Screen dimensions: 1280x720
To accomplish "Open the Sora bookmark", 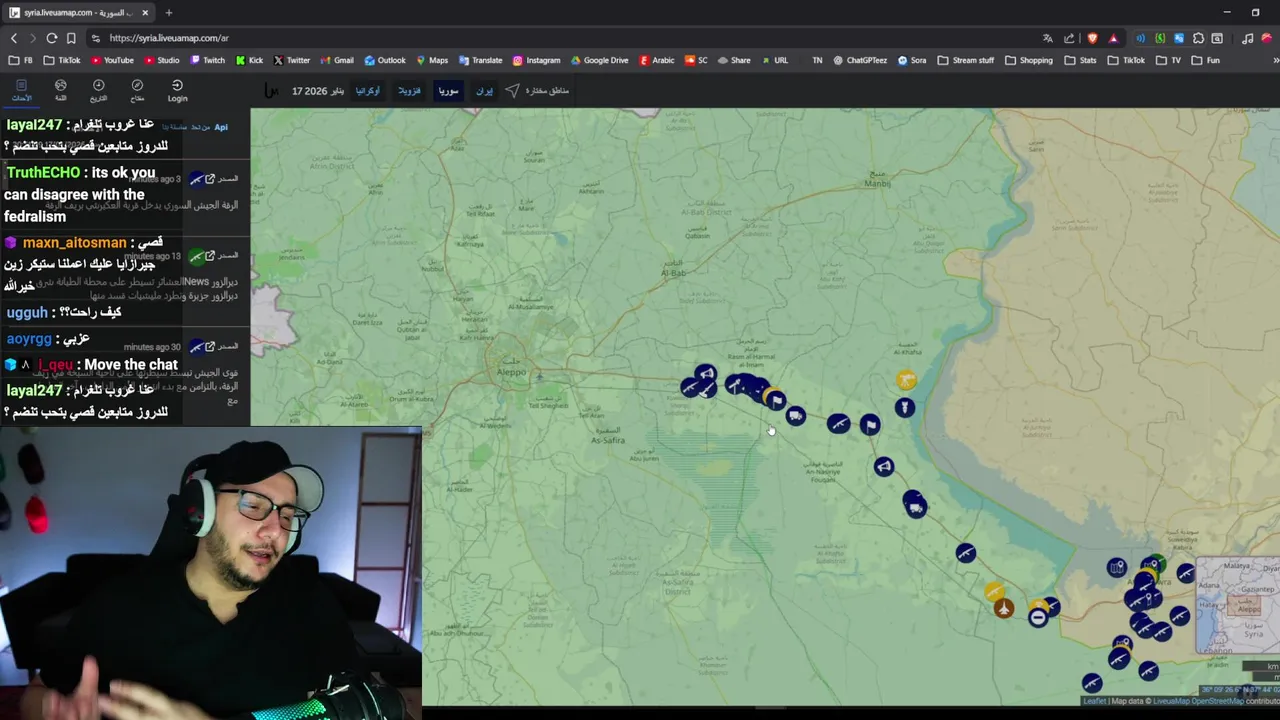I will 912,60.
